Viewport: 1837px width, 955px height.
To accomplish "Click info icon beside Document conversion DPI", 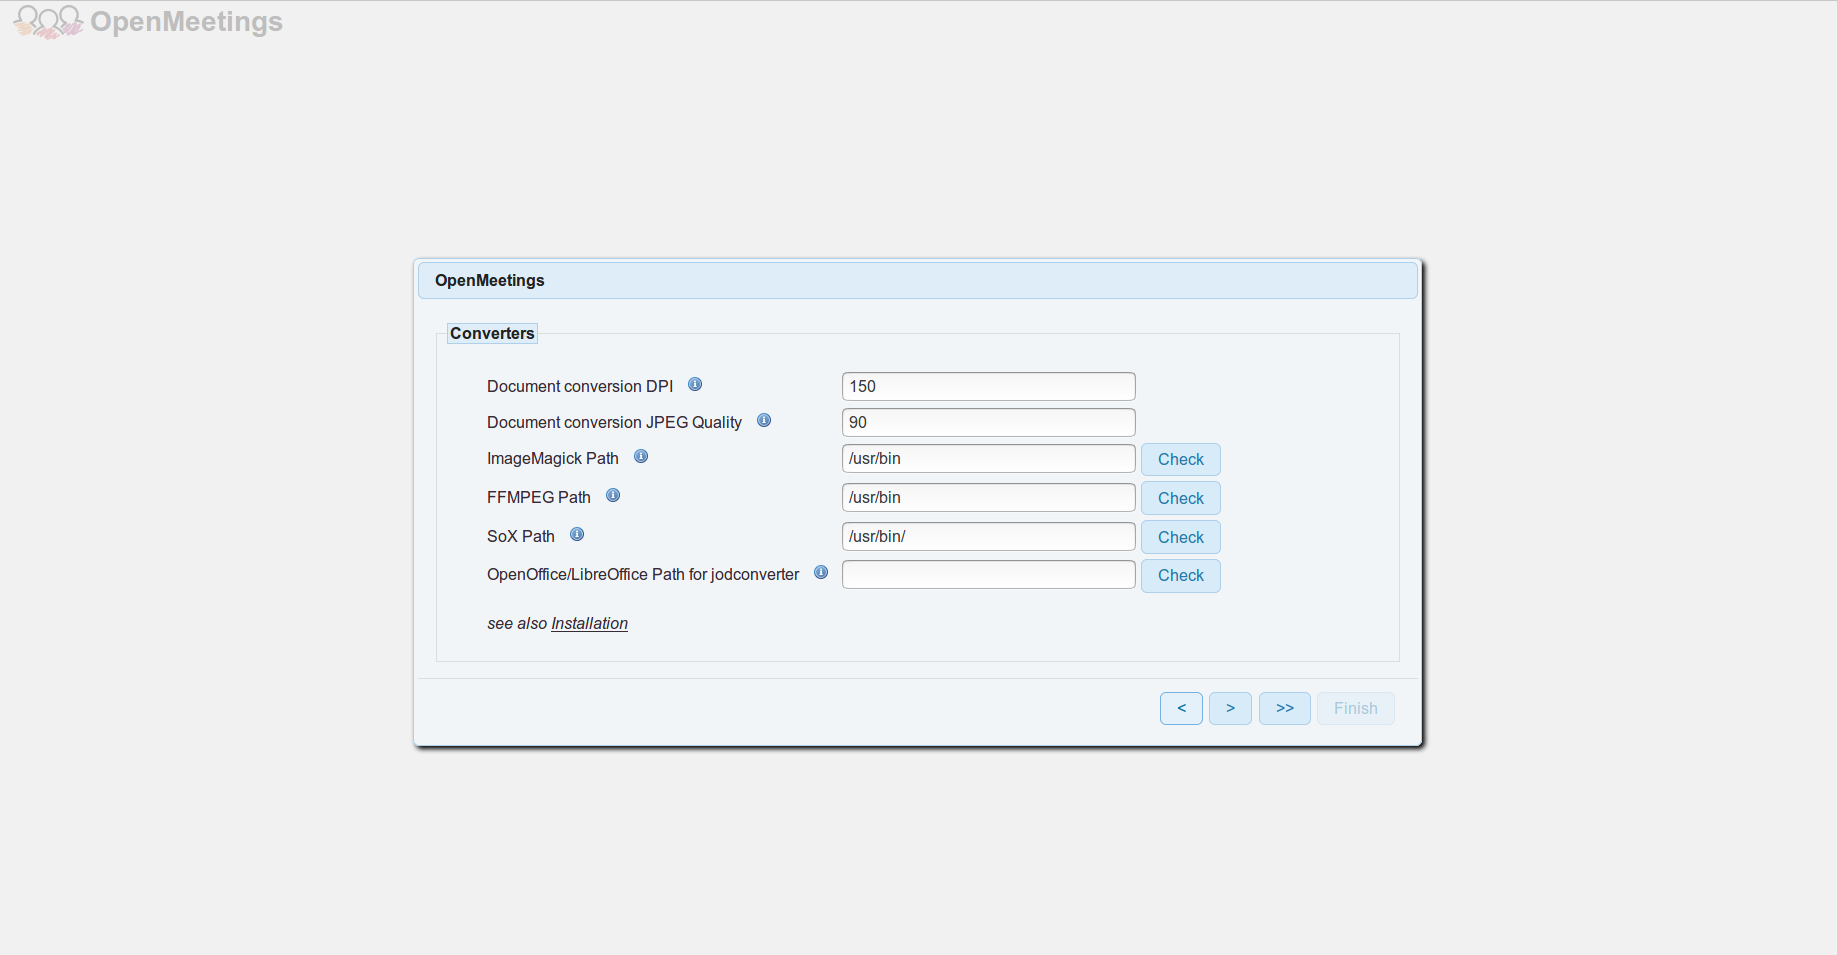I will coord(695,384).
